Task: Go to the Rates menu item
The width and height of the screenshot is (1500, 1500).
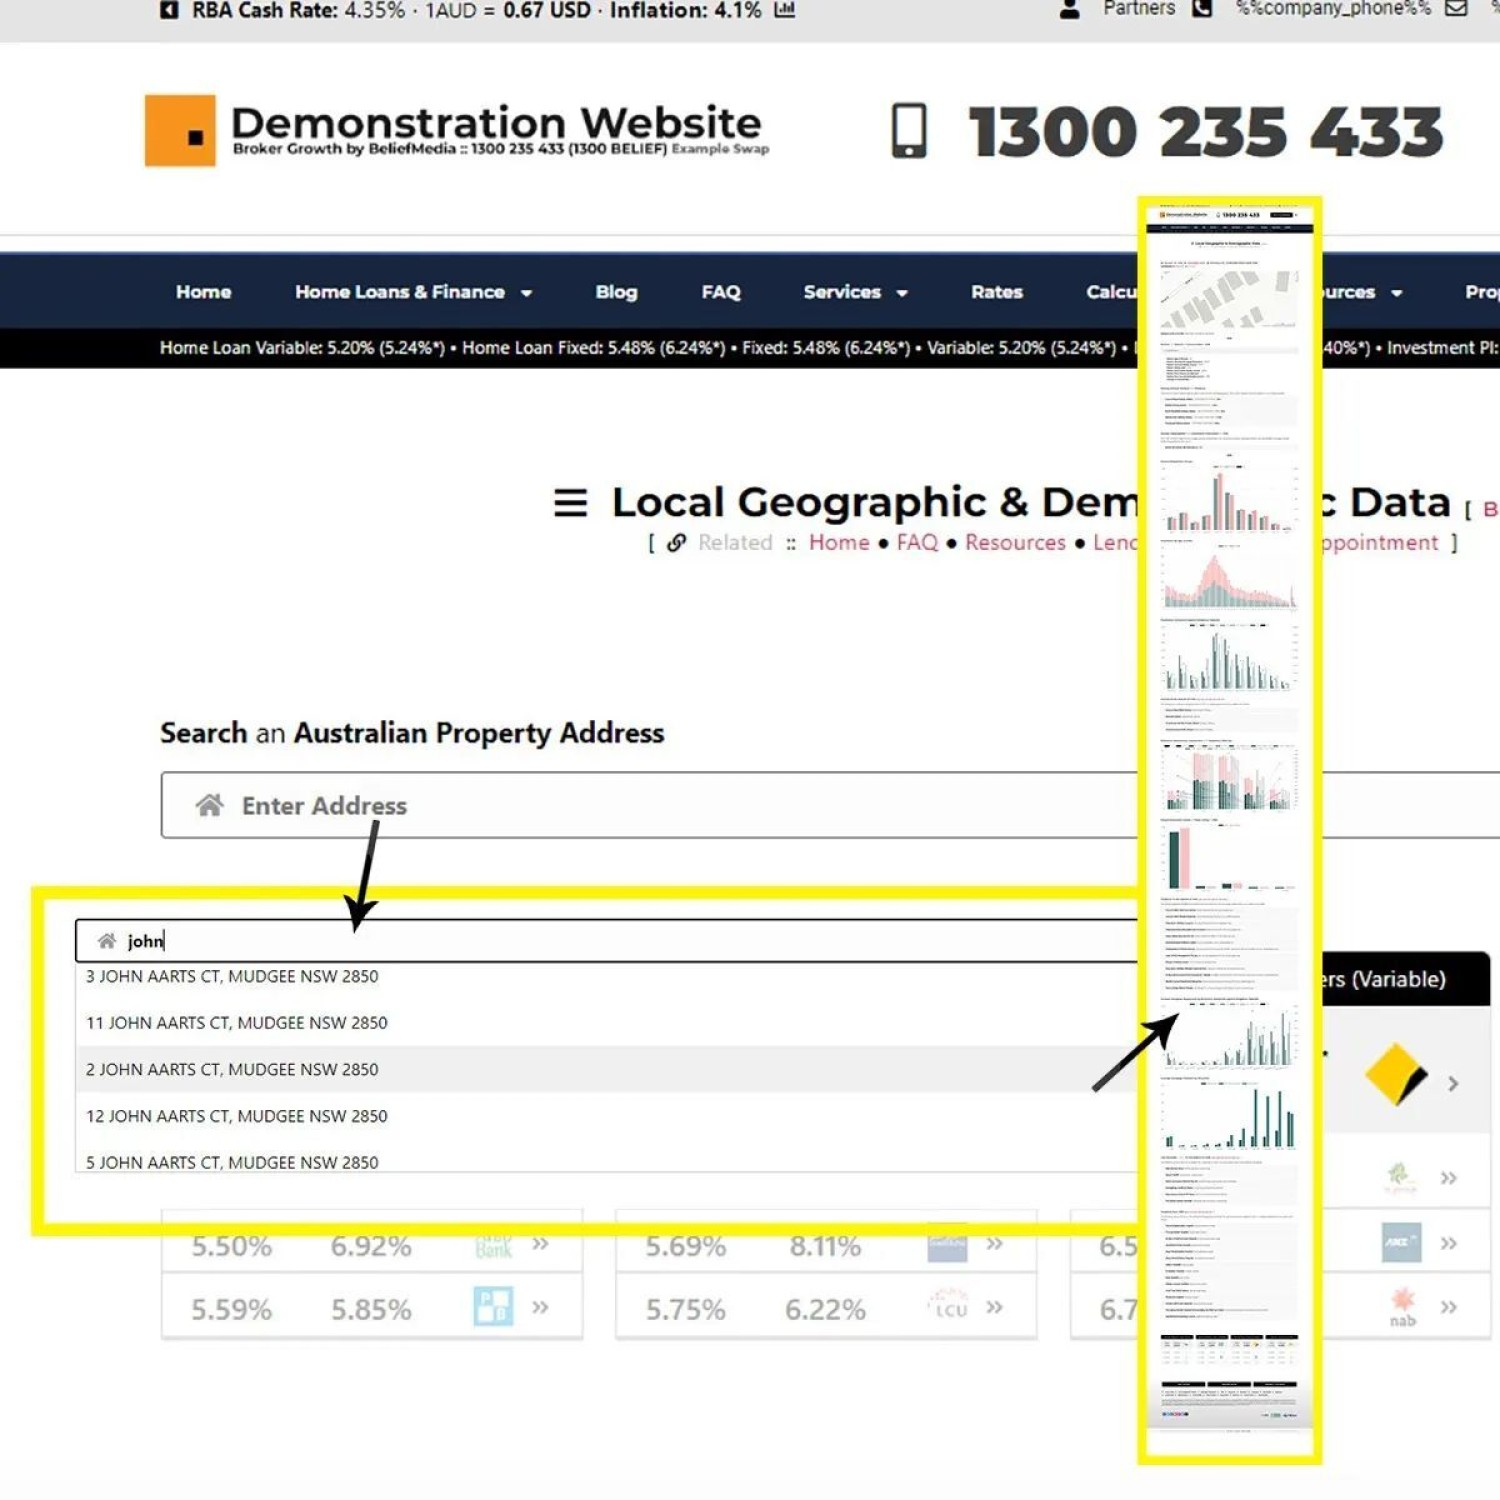Action: click(996, 292)
